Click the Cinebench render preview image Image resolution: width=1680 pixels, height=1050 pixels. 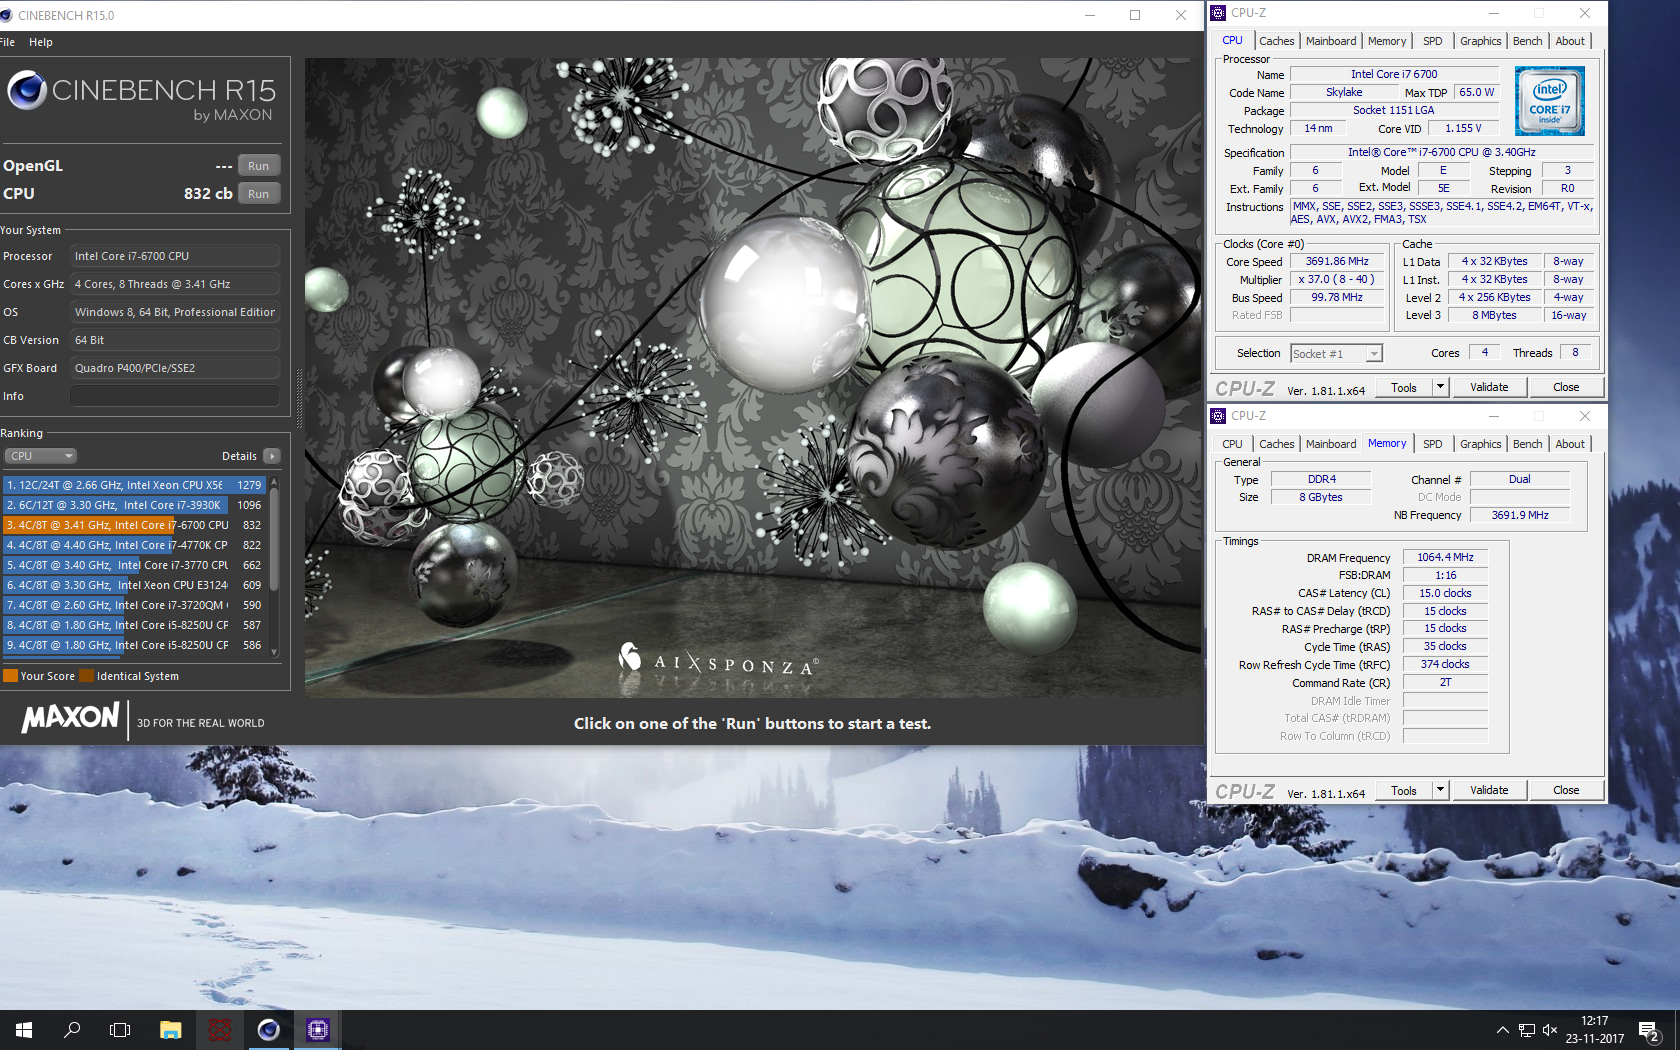coord(754,377)
